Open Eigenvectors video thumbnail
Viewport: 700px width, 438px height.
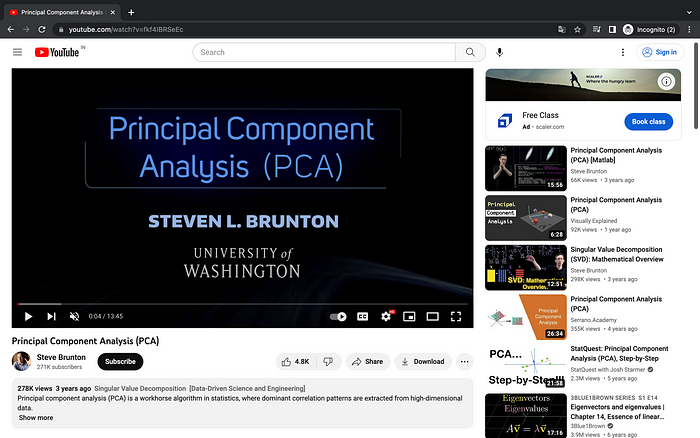click(526, 416)
